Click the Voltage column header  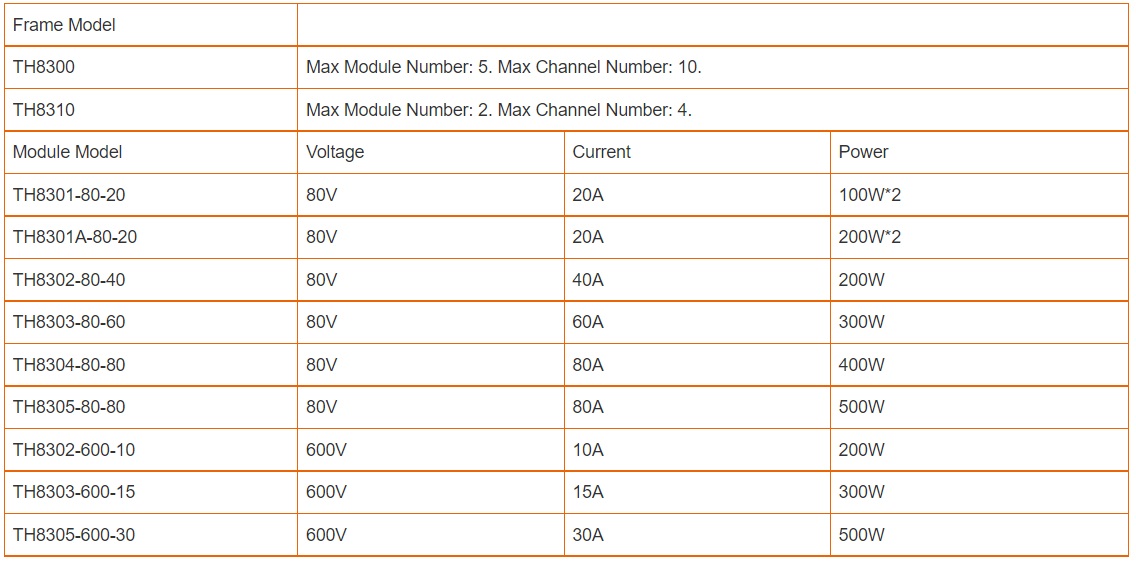tap(430, 152)
